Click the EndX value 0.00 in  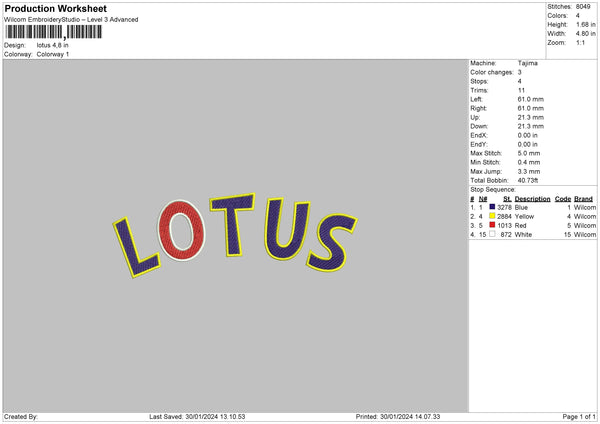pyautogui.click(x=528, y=135)
